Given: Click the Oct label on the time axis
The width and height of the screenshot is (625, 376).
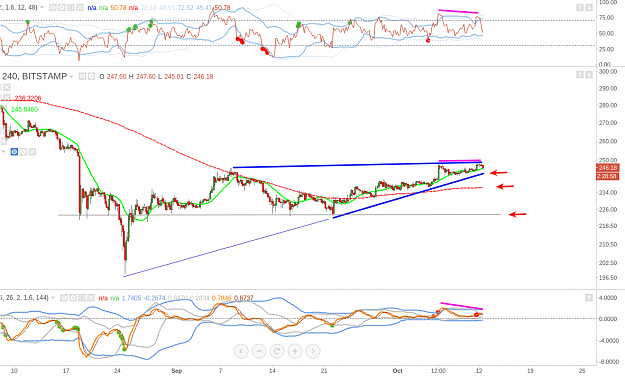Looking at the screenshot, I should click(x=397, y=371).
